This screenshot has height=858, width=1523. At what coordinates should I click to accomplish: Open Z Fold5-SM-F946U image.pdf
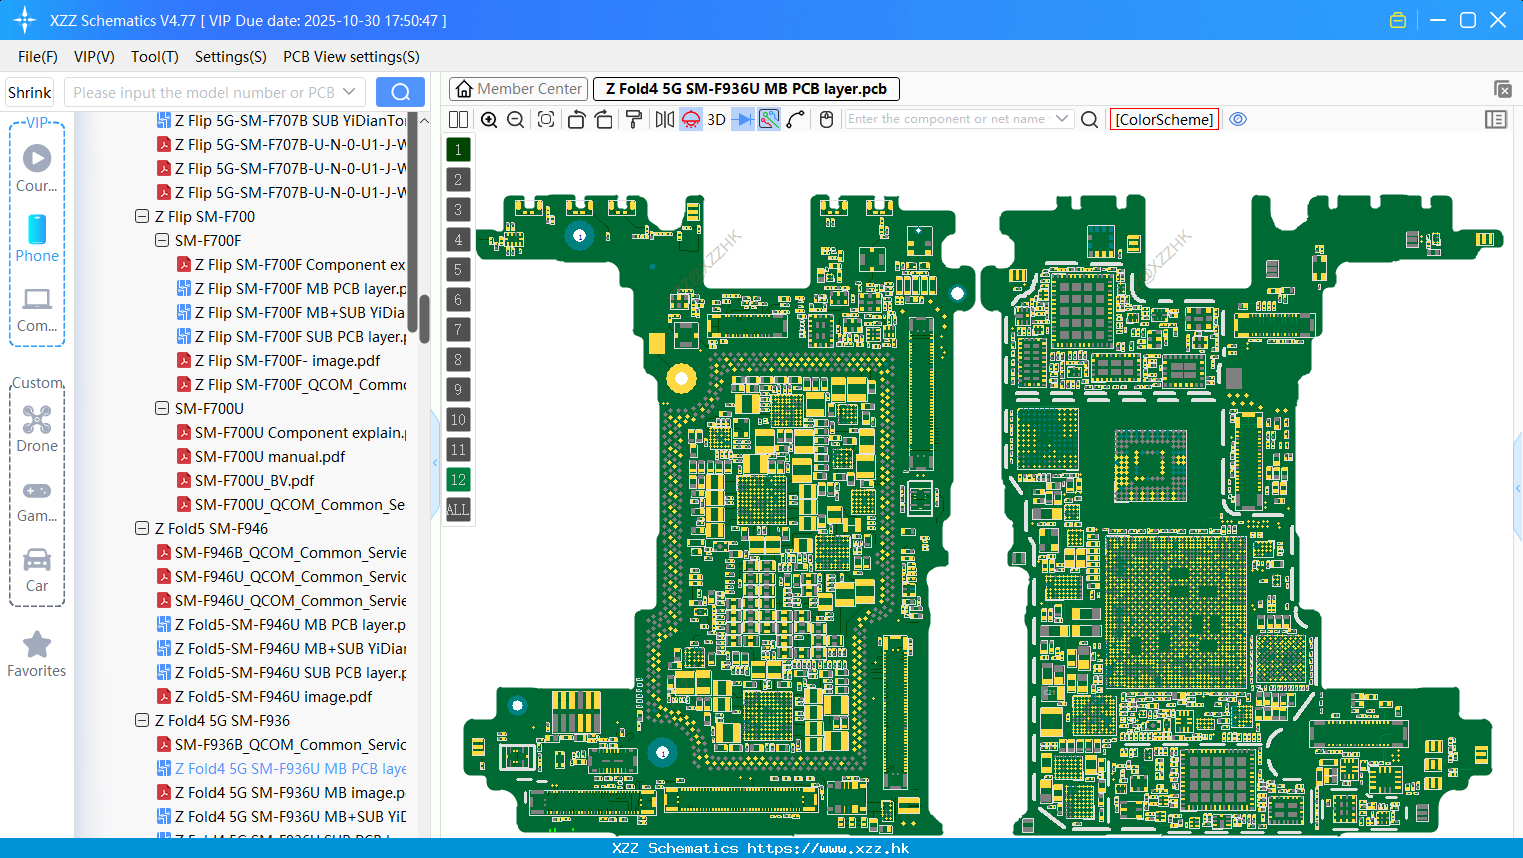[265, 696]
